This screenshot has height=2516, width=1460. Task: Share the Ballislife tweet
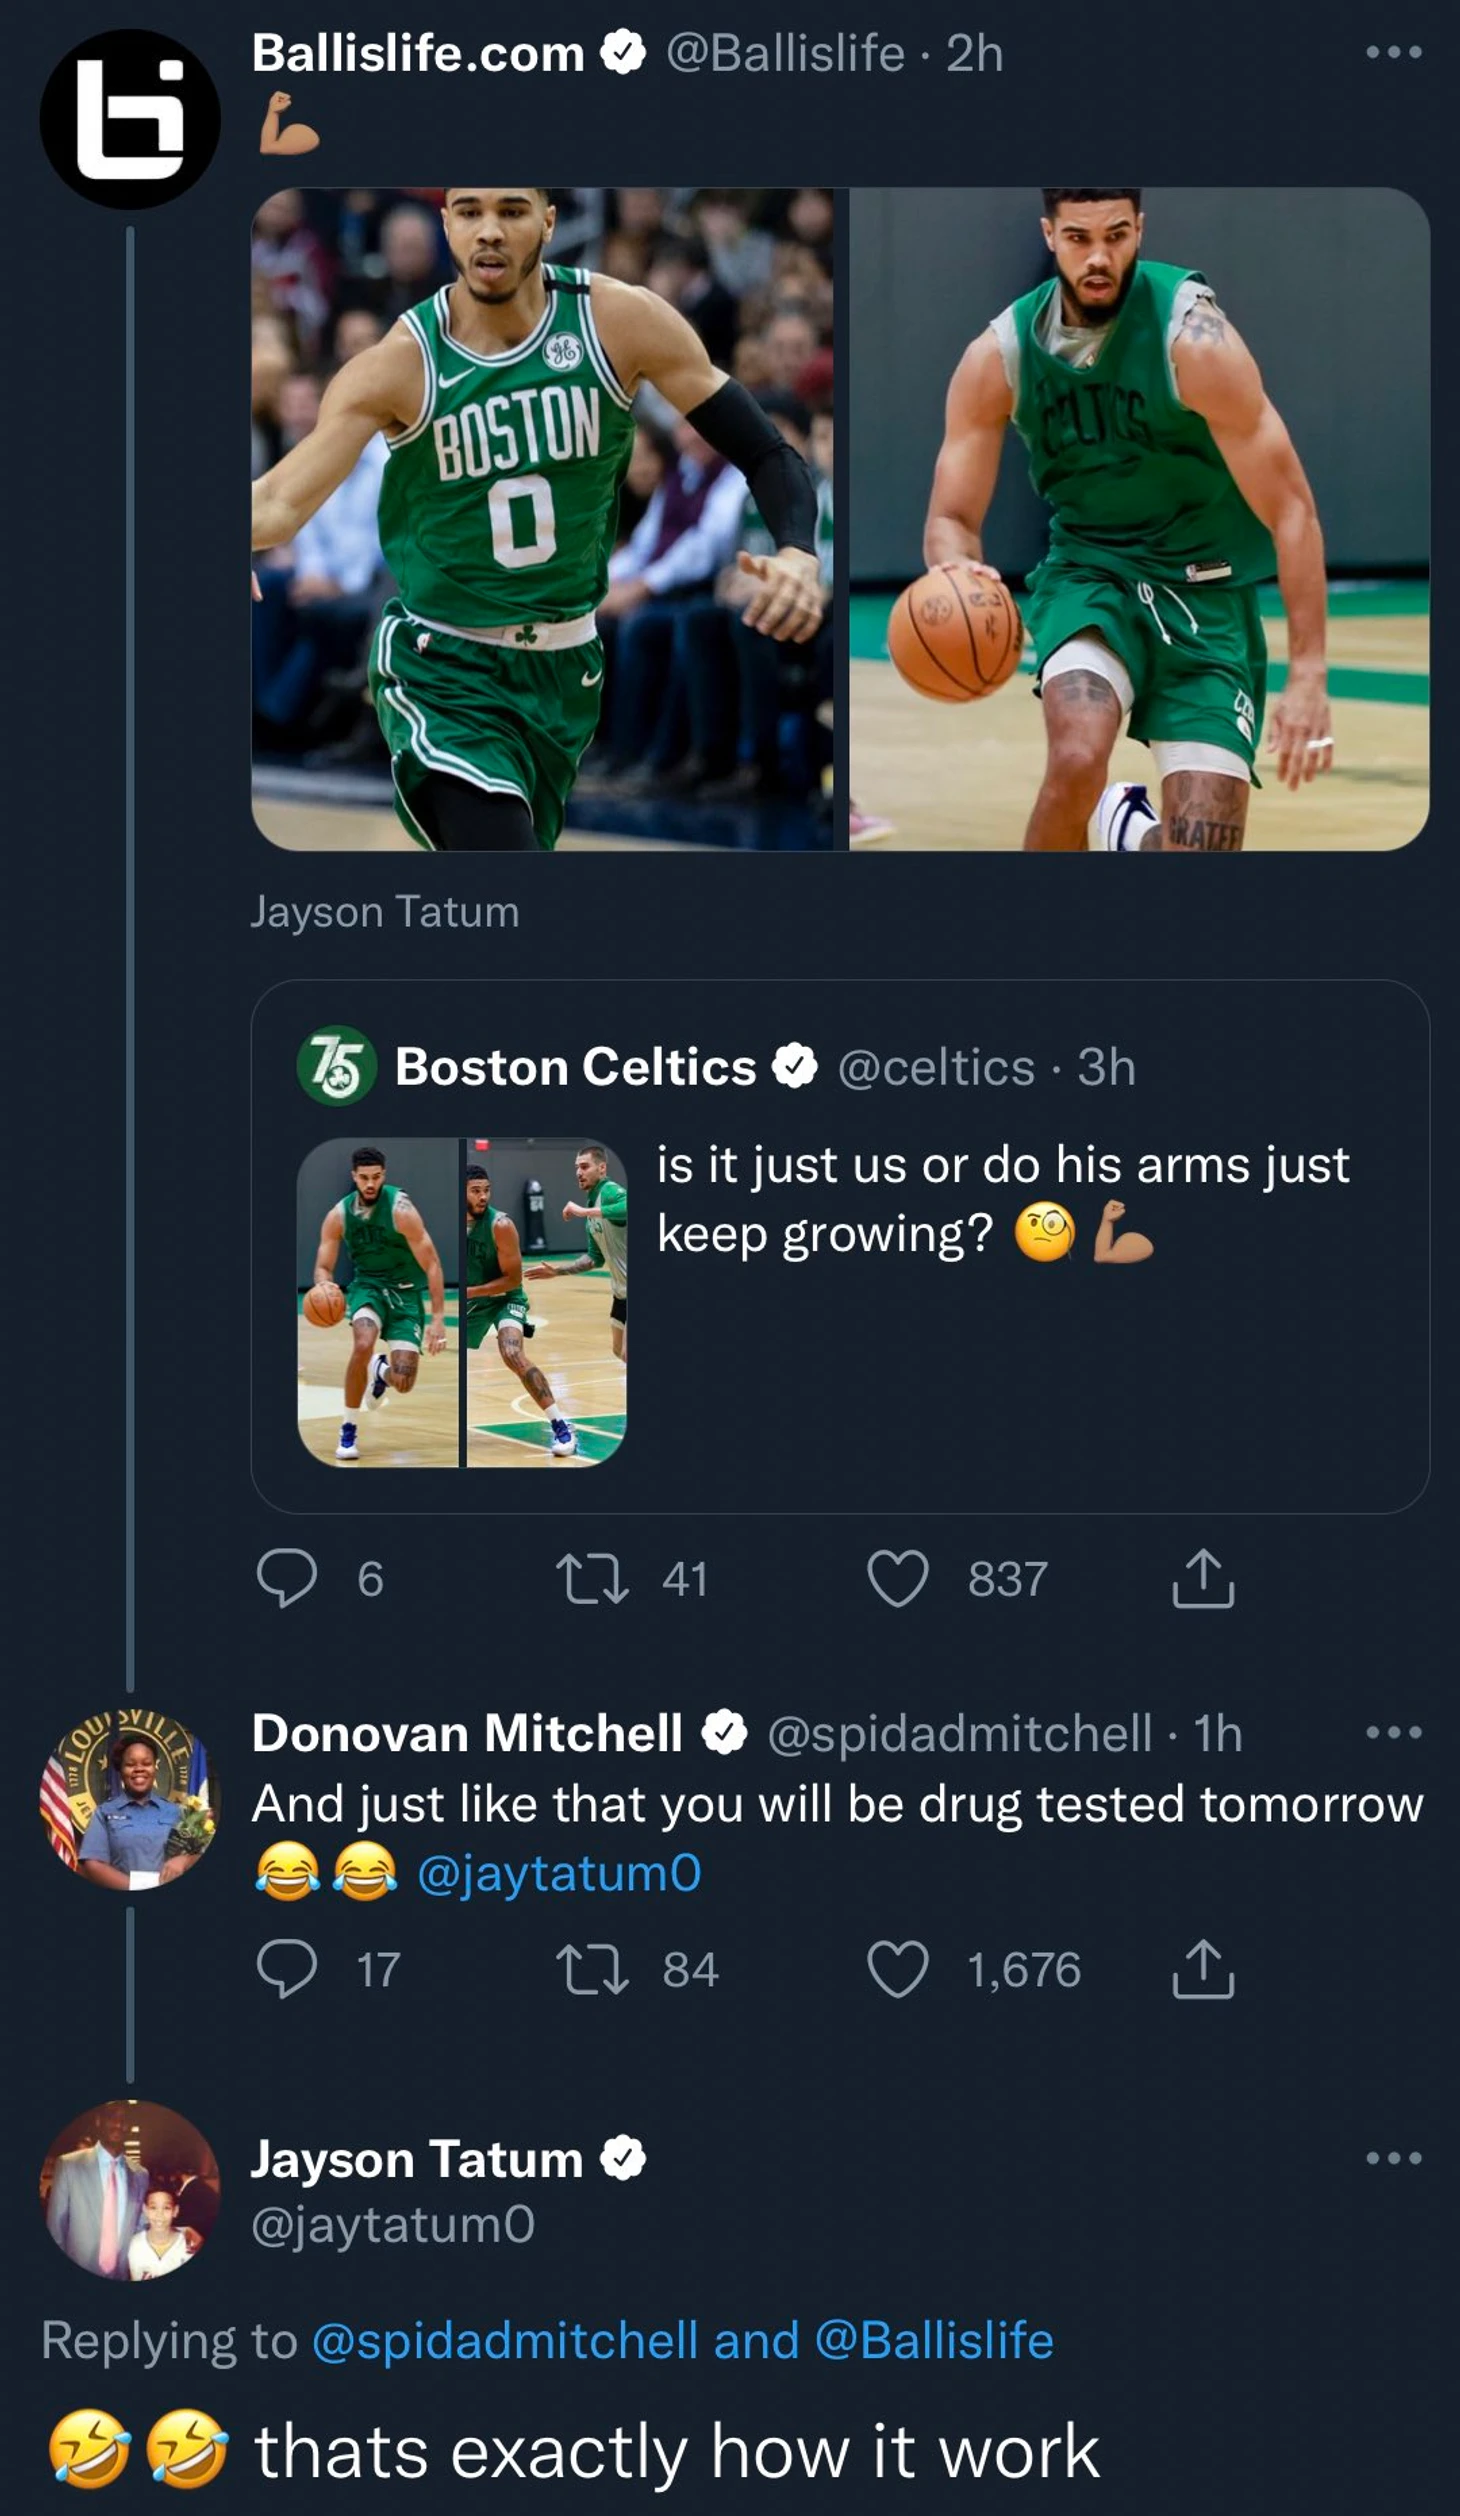click(x=1202, y=1579)
